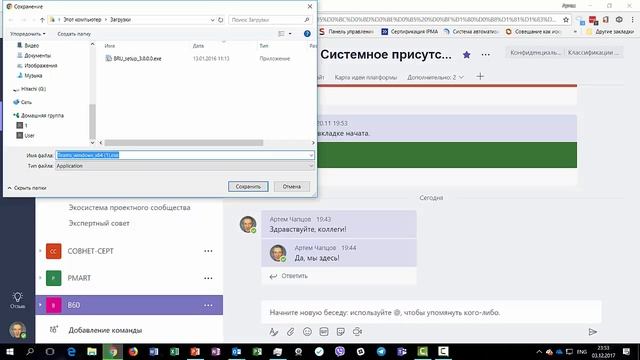Open bookmarks overflow chevron
This screenshot has height=360, width=640.
tap(575, 31)
